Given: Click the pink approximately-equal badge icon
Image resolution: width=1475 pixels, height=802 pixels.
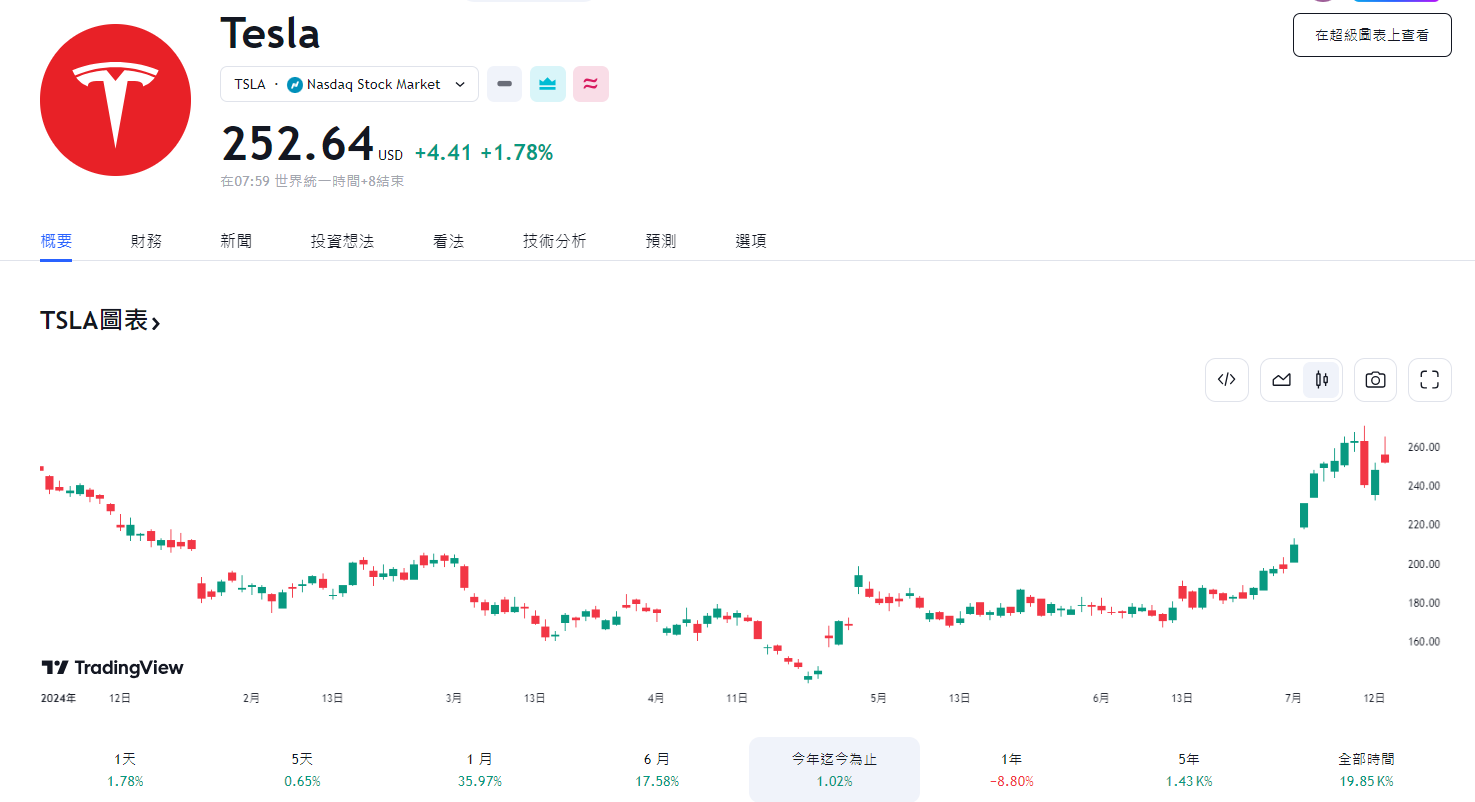Looking at the screenshot, I should [x=590, y=84].
